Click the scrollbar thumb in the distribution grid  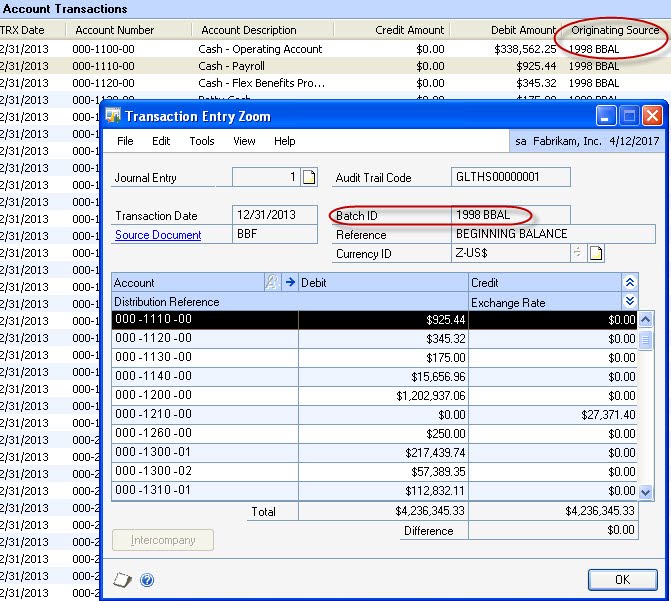(x=646, y=341)
